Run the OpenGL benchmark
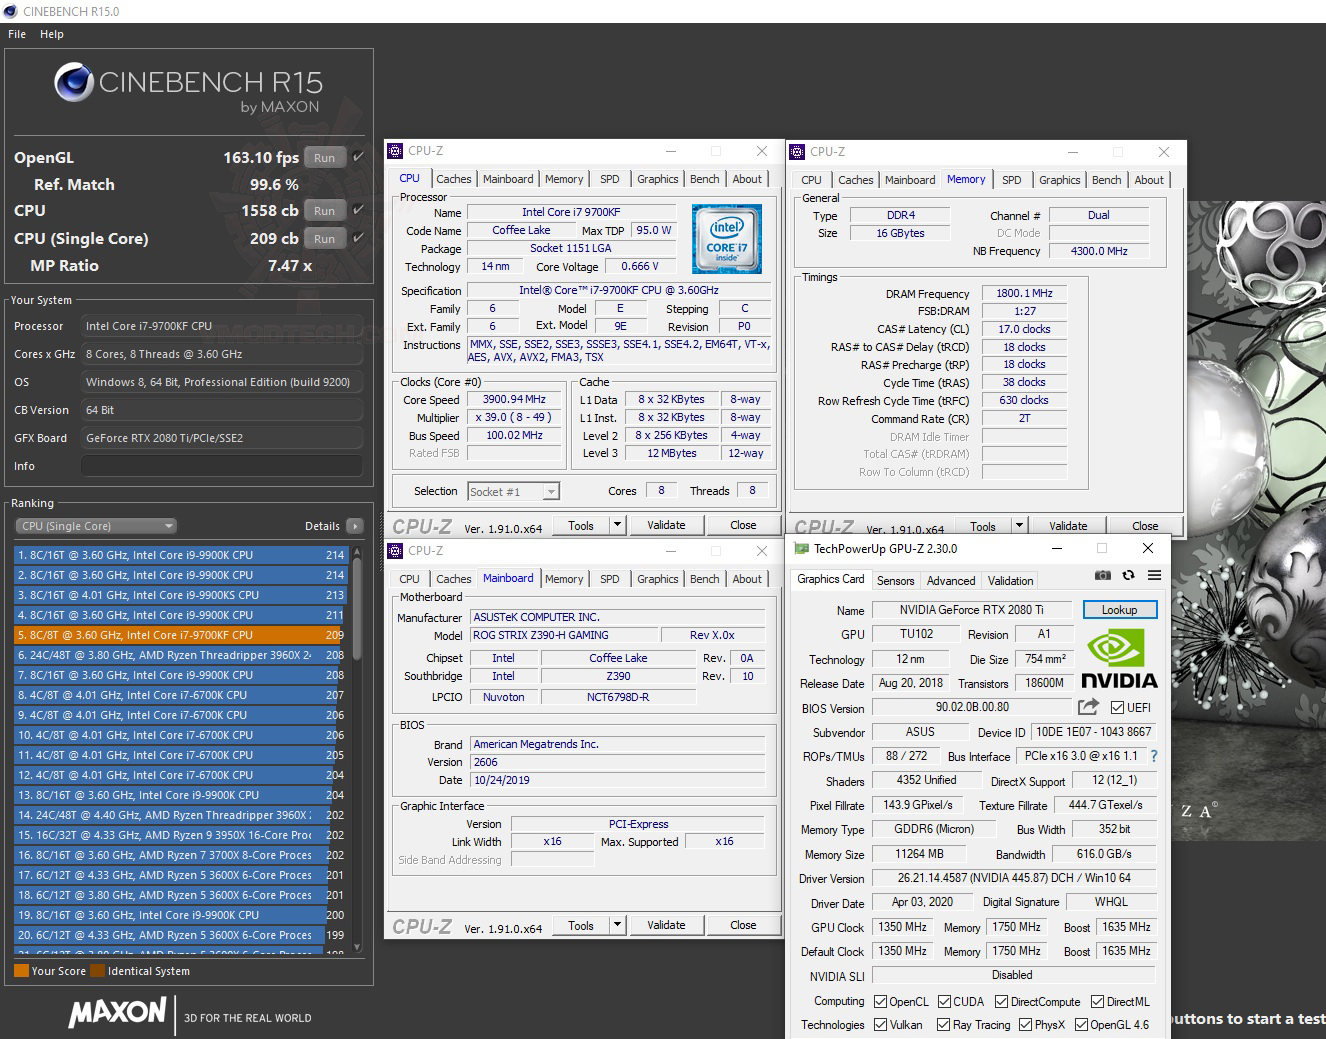The image size is (1326, 1039). coord(324,157)
